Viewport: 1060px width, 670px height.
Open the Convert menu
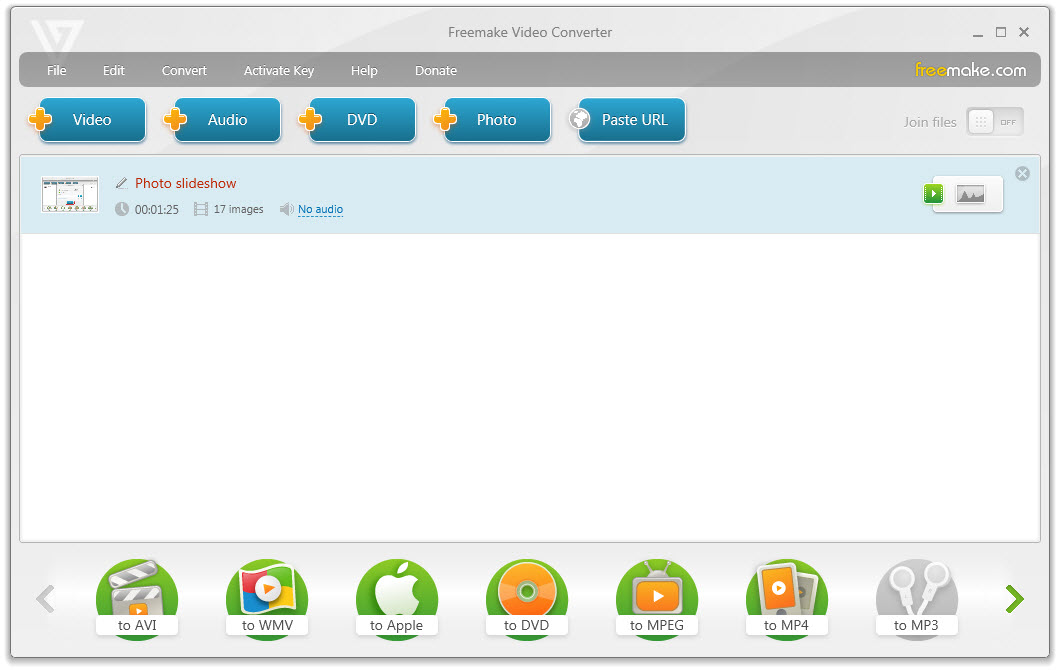click(x=184, y=70)
